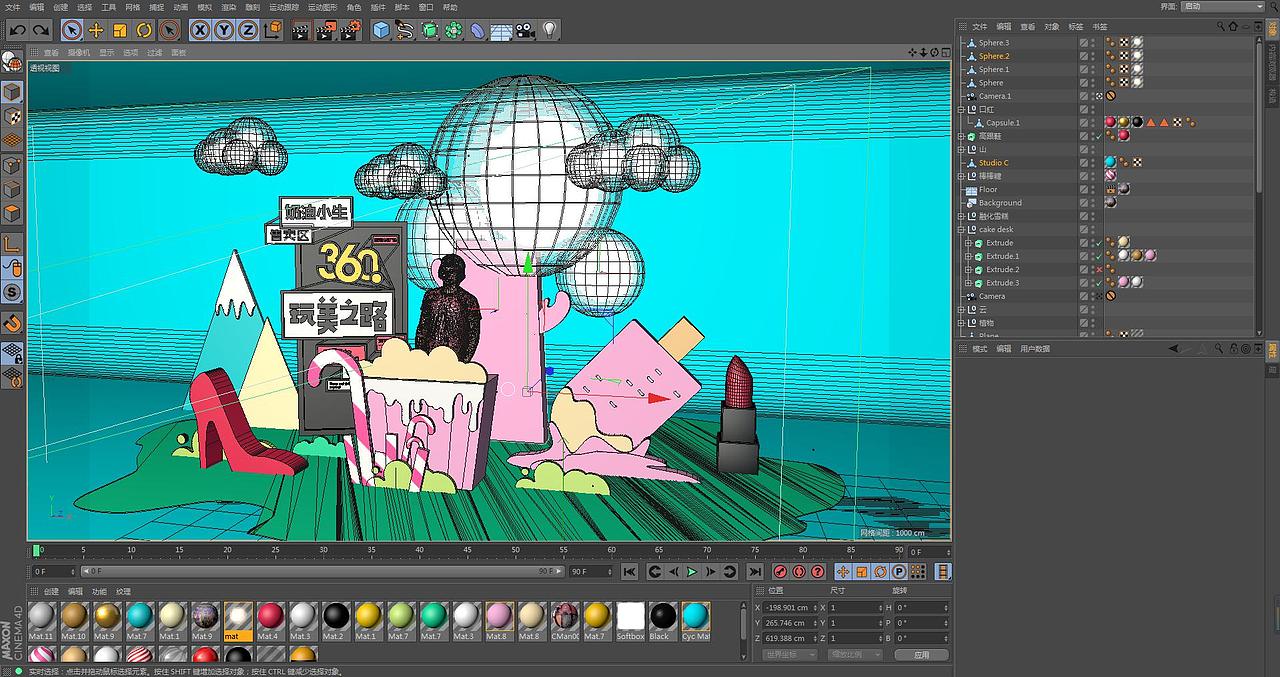Toggle layer box of Sphere.2 row
This screenshot has width=1280, height=677.
pyautogui.click(x=1084, y=56)
